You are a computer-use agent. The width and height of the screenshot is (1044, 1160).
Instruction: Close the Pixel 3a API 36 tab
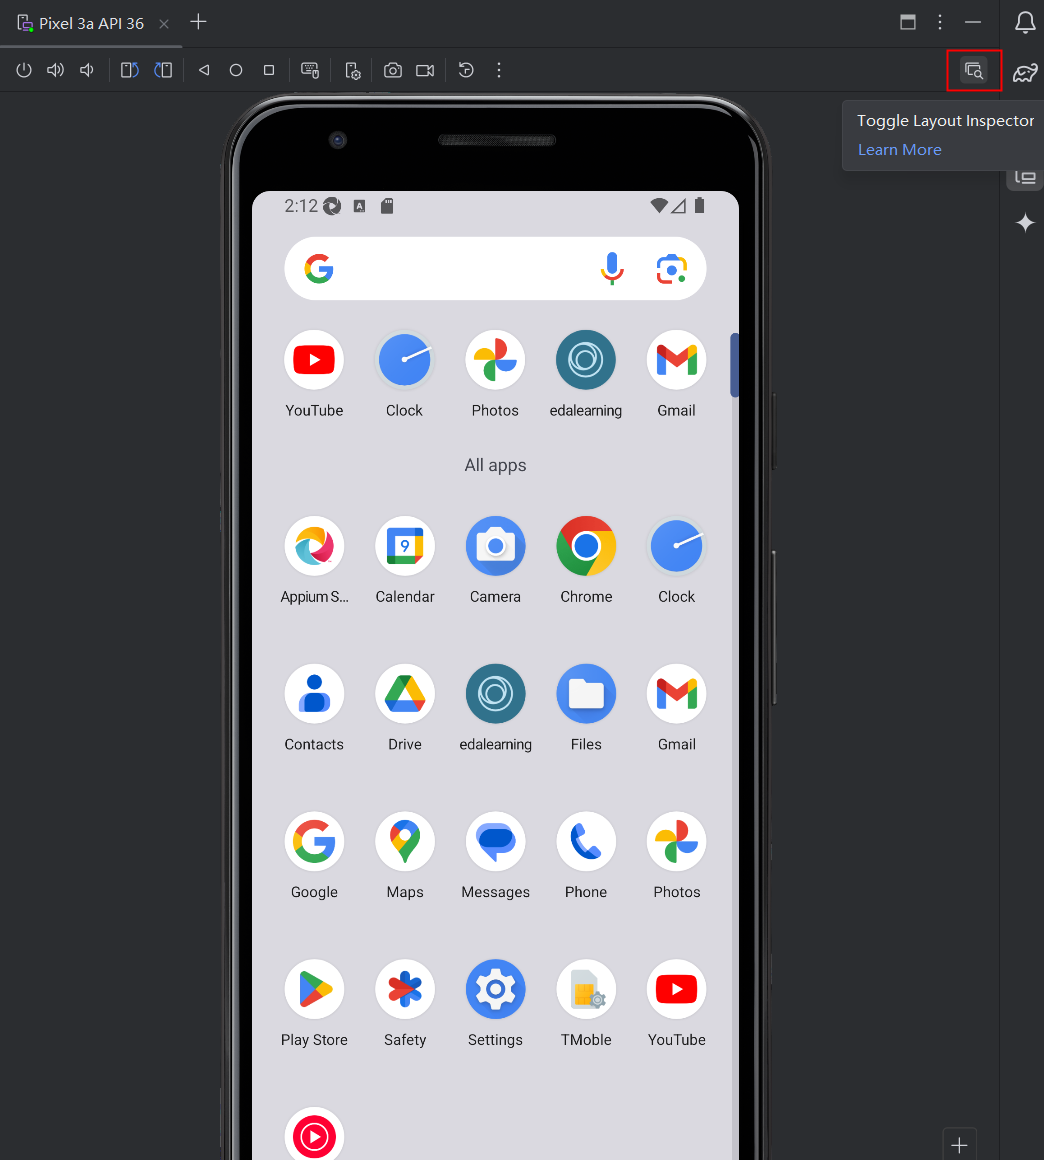[x=164, y=24]
